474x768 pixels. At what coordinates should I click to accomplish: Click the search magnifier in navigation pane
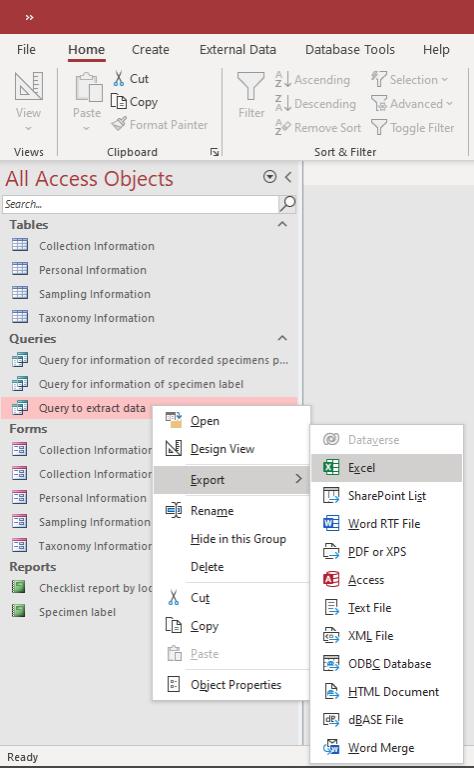tap(287, 204)
